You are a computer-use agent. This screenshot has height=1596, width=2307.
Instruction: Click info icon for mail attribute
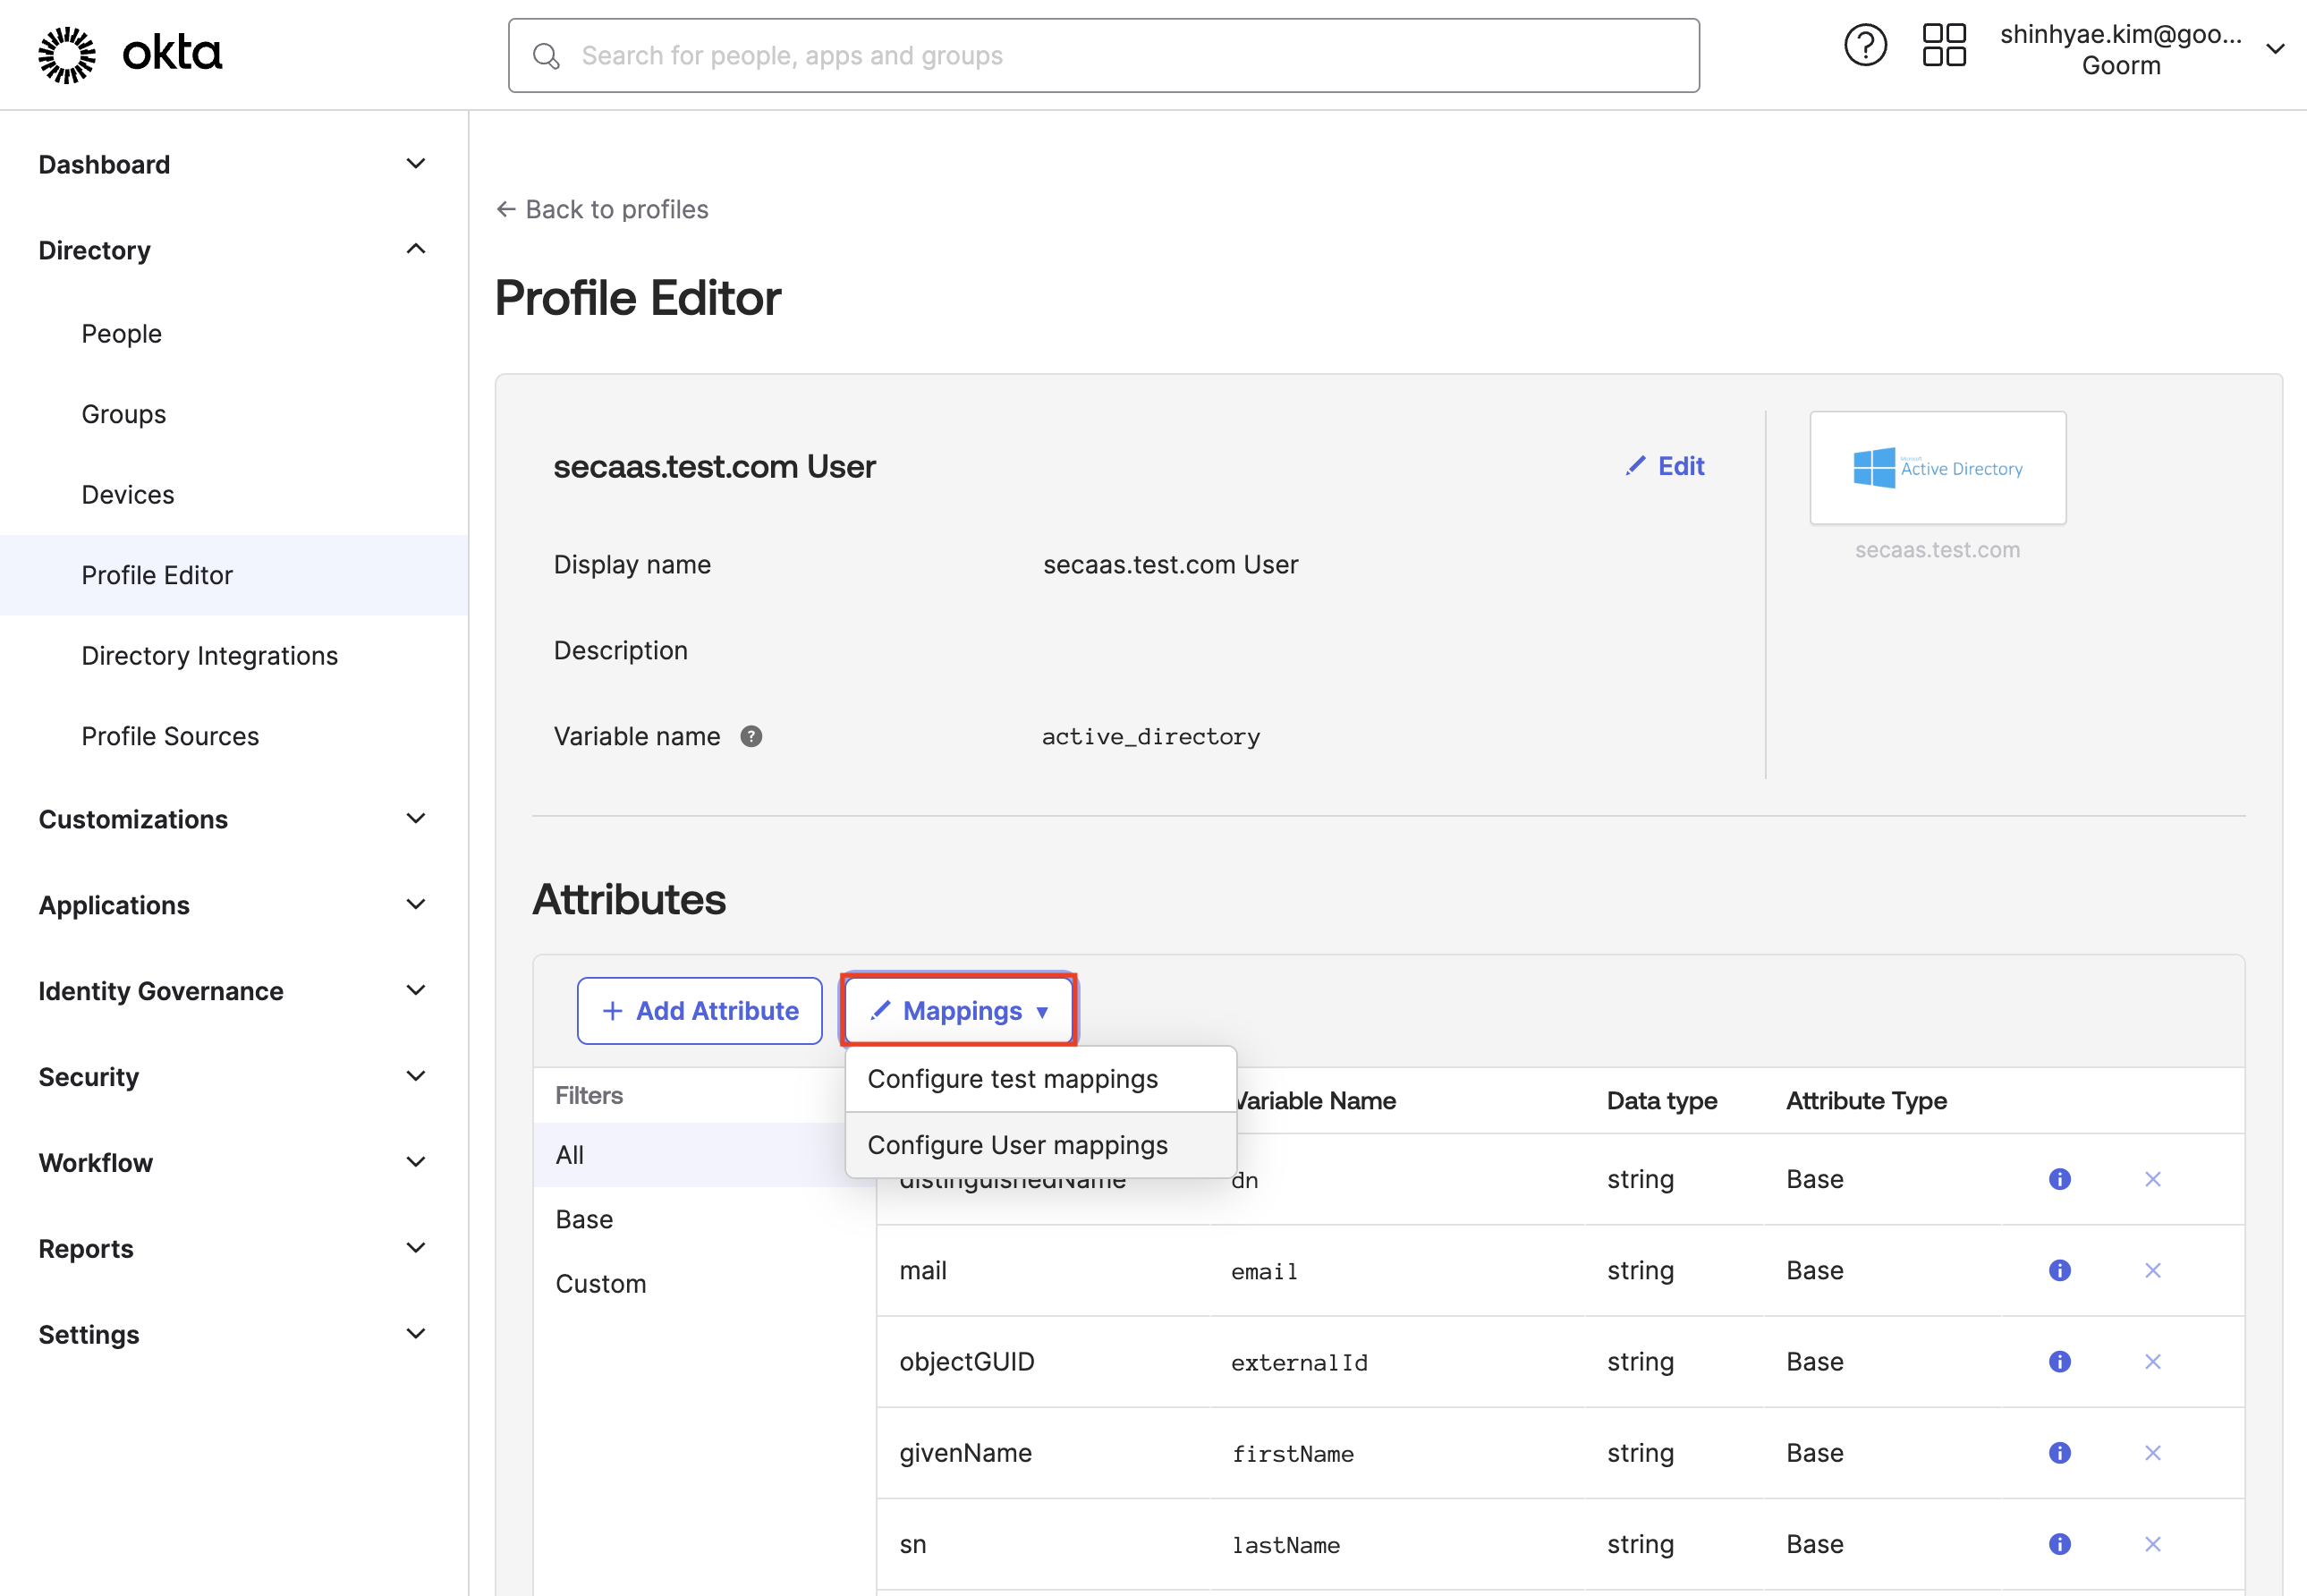click(2059, 1271)
